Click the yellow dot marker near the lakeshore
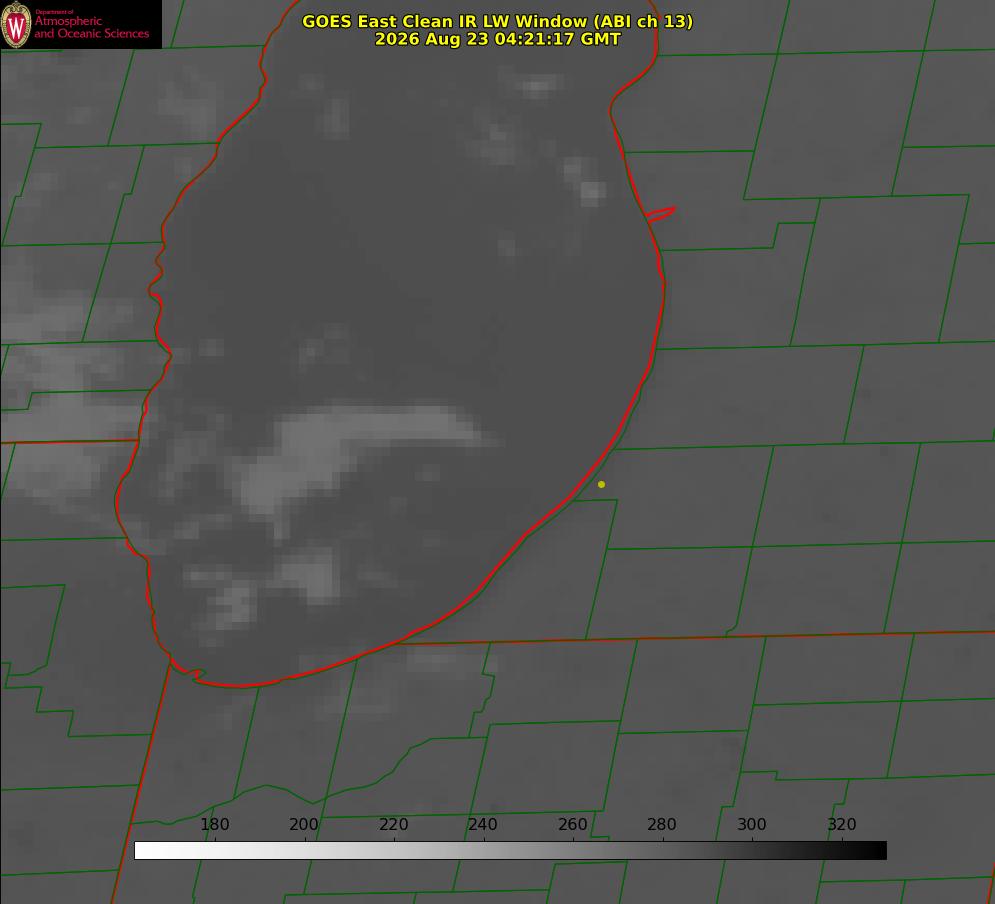Screen dimensions: 995x904 (x=601, y=484)
